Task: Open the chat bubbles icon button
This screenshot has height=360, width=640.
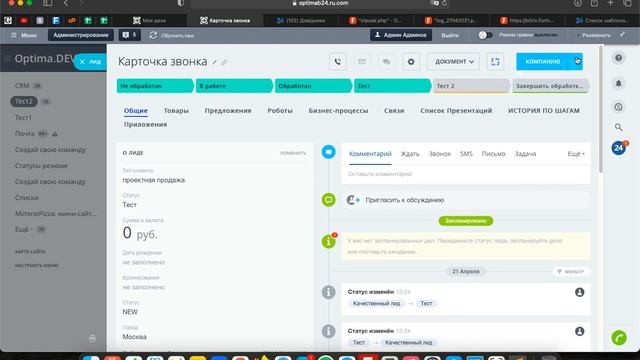Action: (386, 62)
